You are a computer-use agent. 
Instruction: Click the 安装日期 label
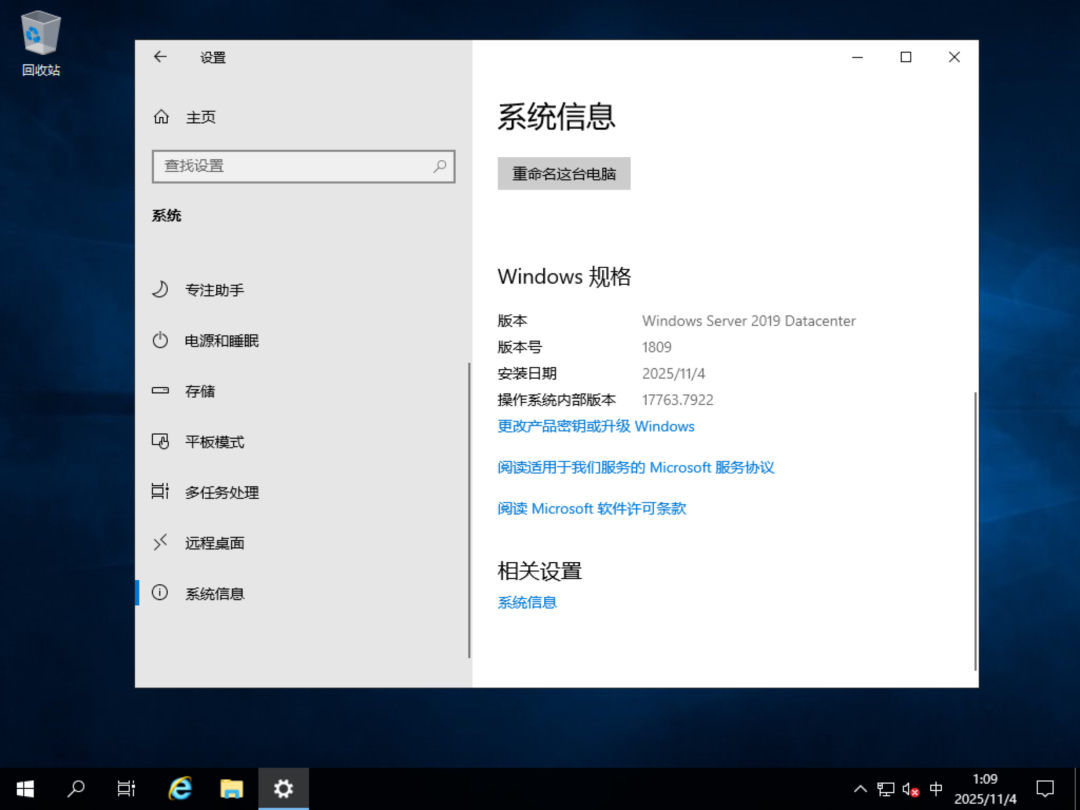pyautogui.click(x=527, y=373)
